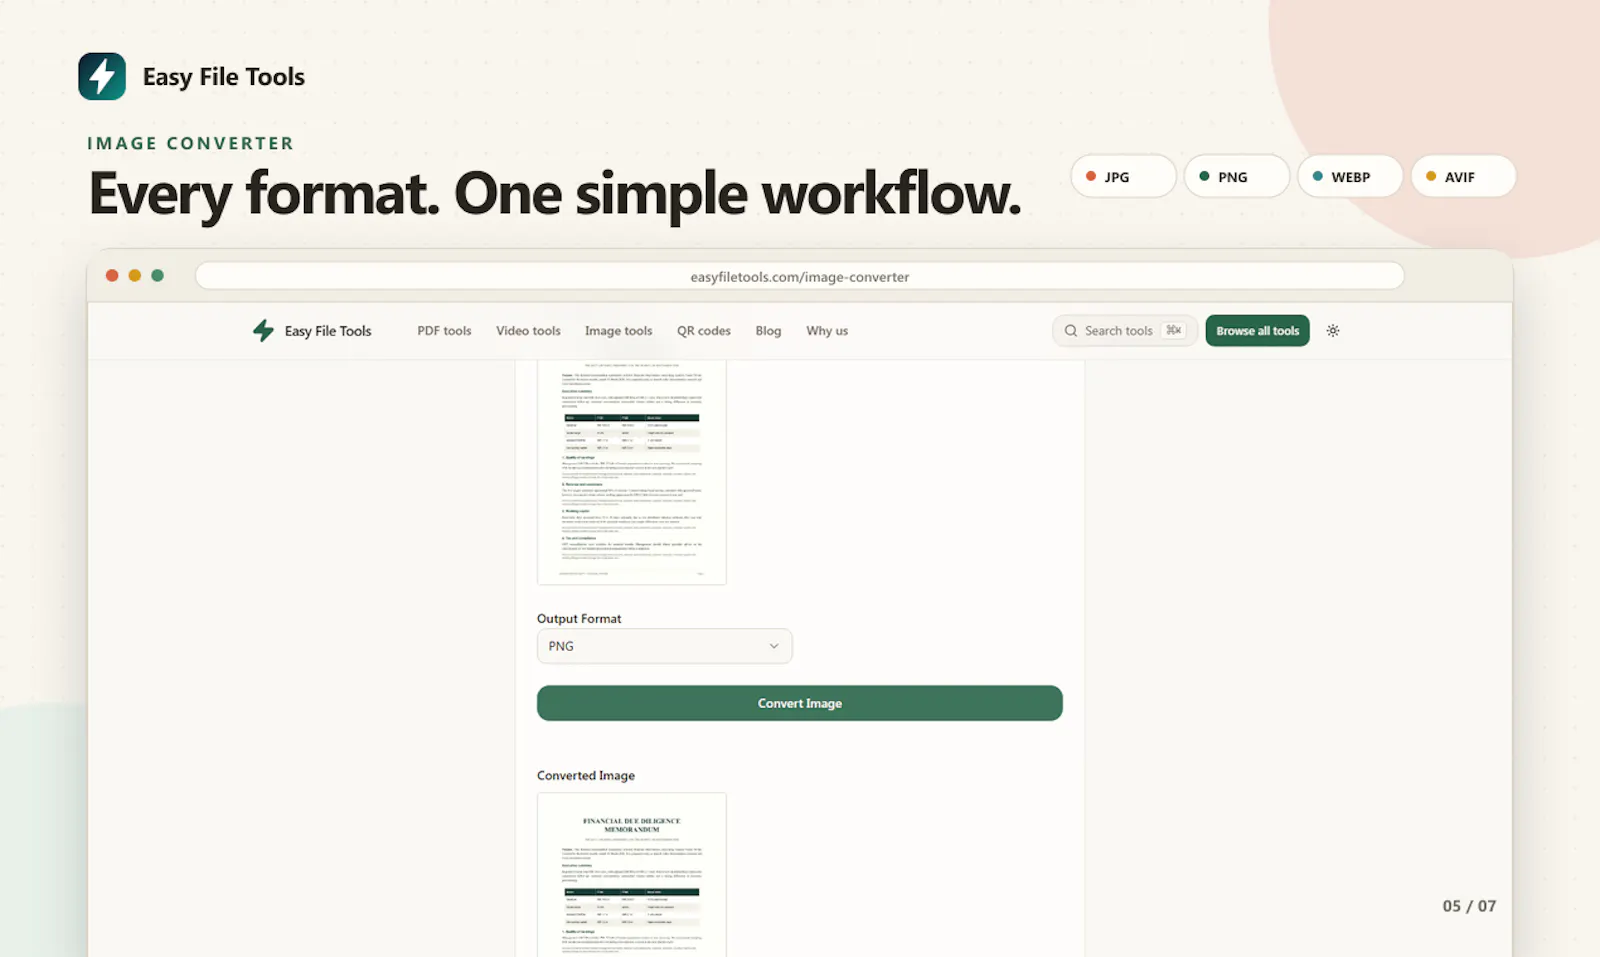1600x957 pixels.
Task: Click the Converted Image label
Action: point(586,776)
